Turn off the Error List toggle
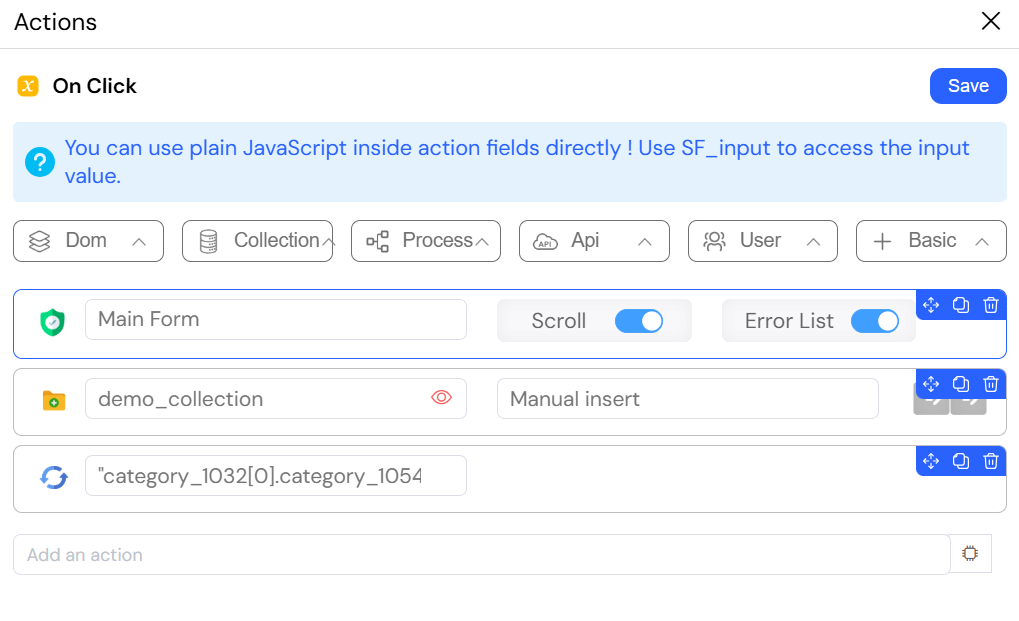The height and width of the screenshot is (621, 1019). tap(875, 321)
